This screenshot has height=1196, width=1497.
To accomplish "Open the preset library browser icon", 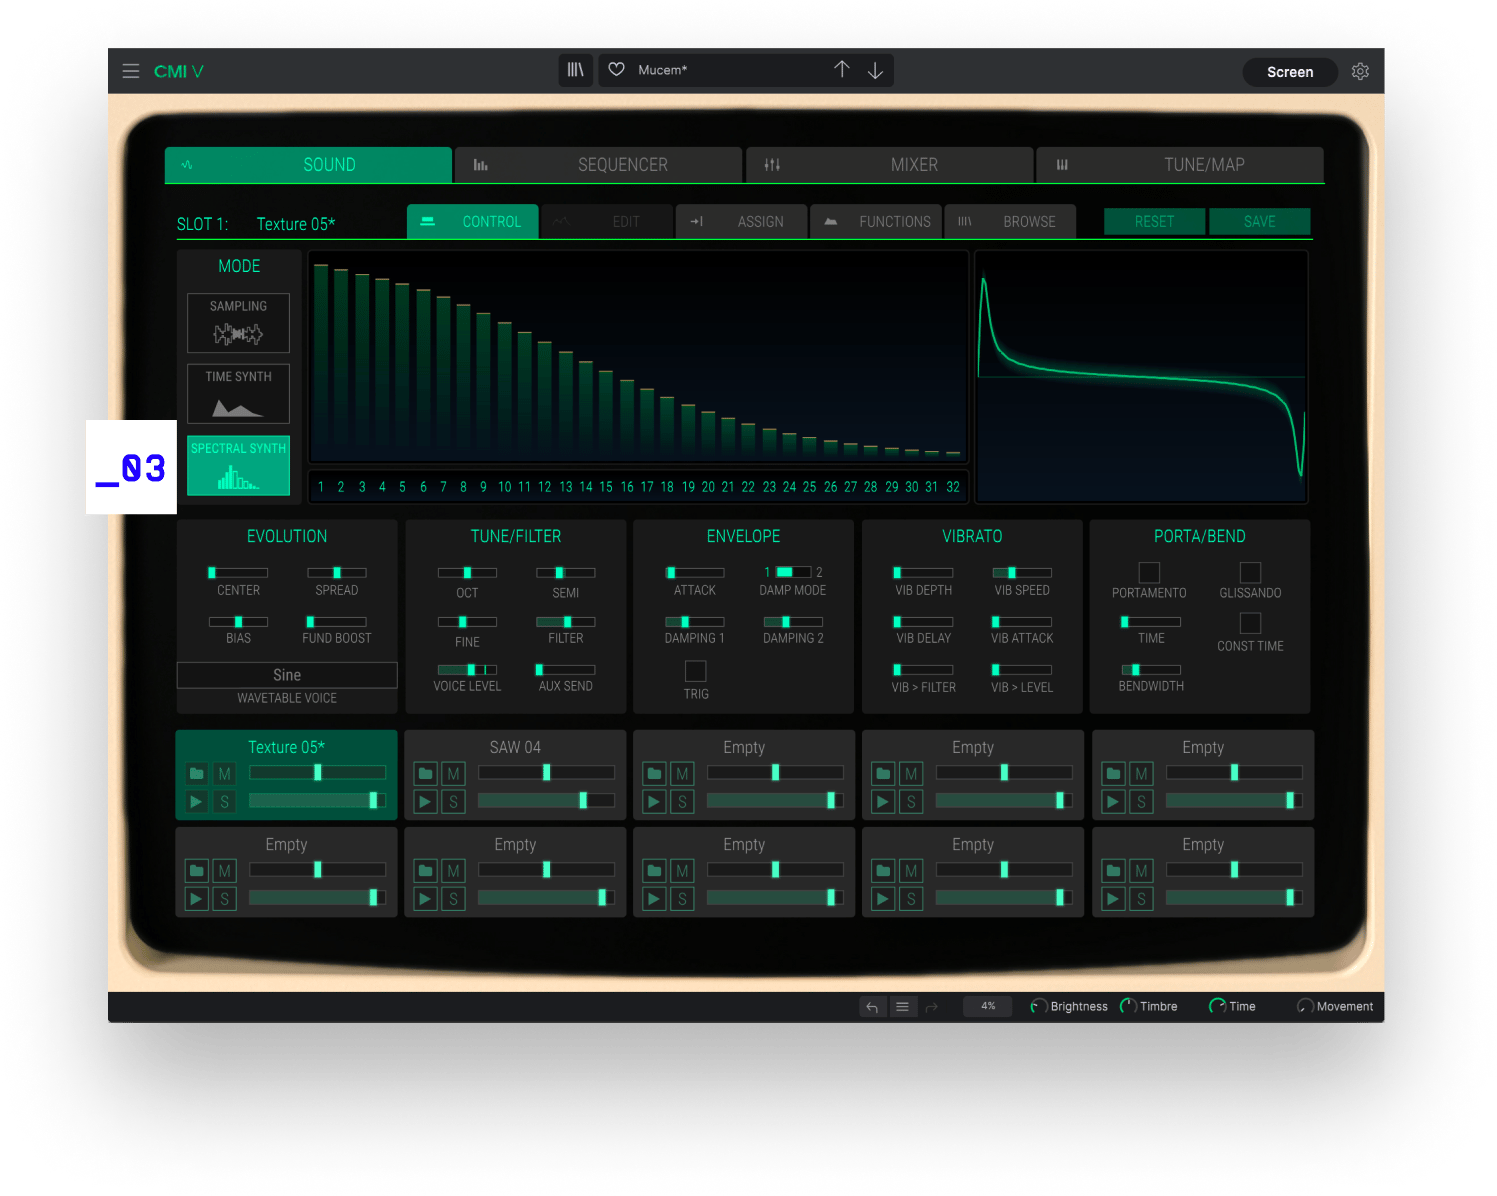I will (x=575, y=70).
